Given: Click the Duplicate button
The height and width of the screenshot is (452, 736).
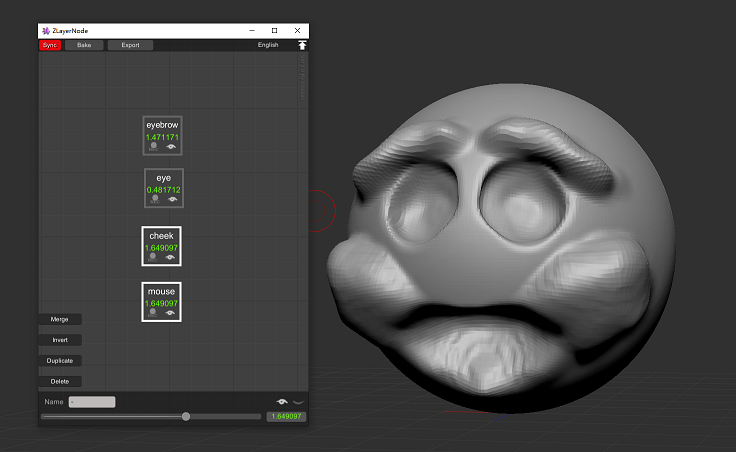Looking at the screenshot, I should (x=60, y=360).
